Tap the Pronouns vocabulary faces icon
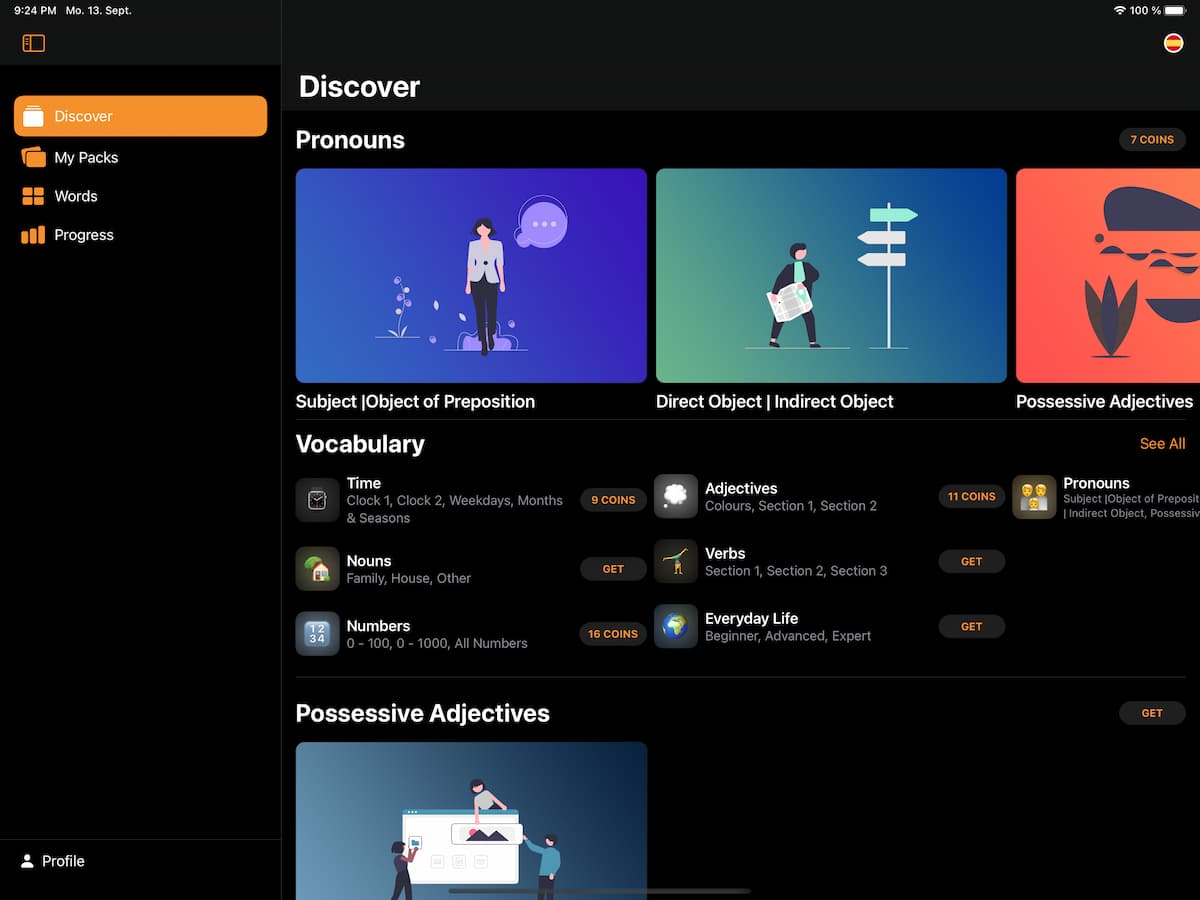Screen dimensions: 1200x900 tap(1033, 497)
